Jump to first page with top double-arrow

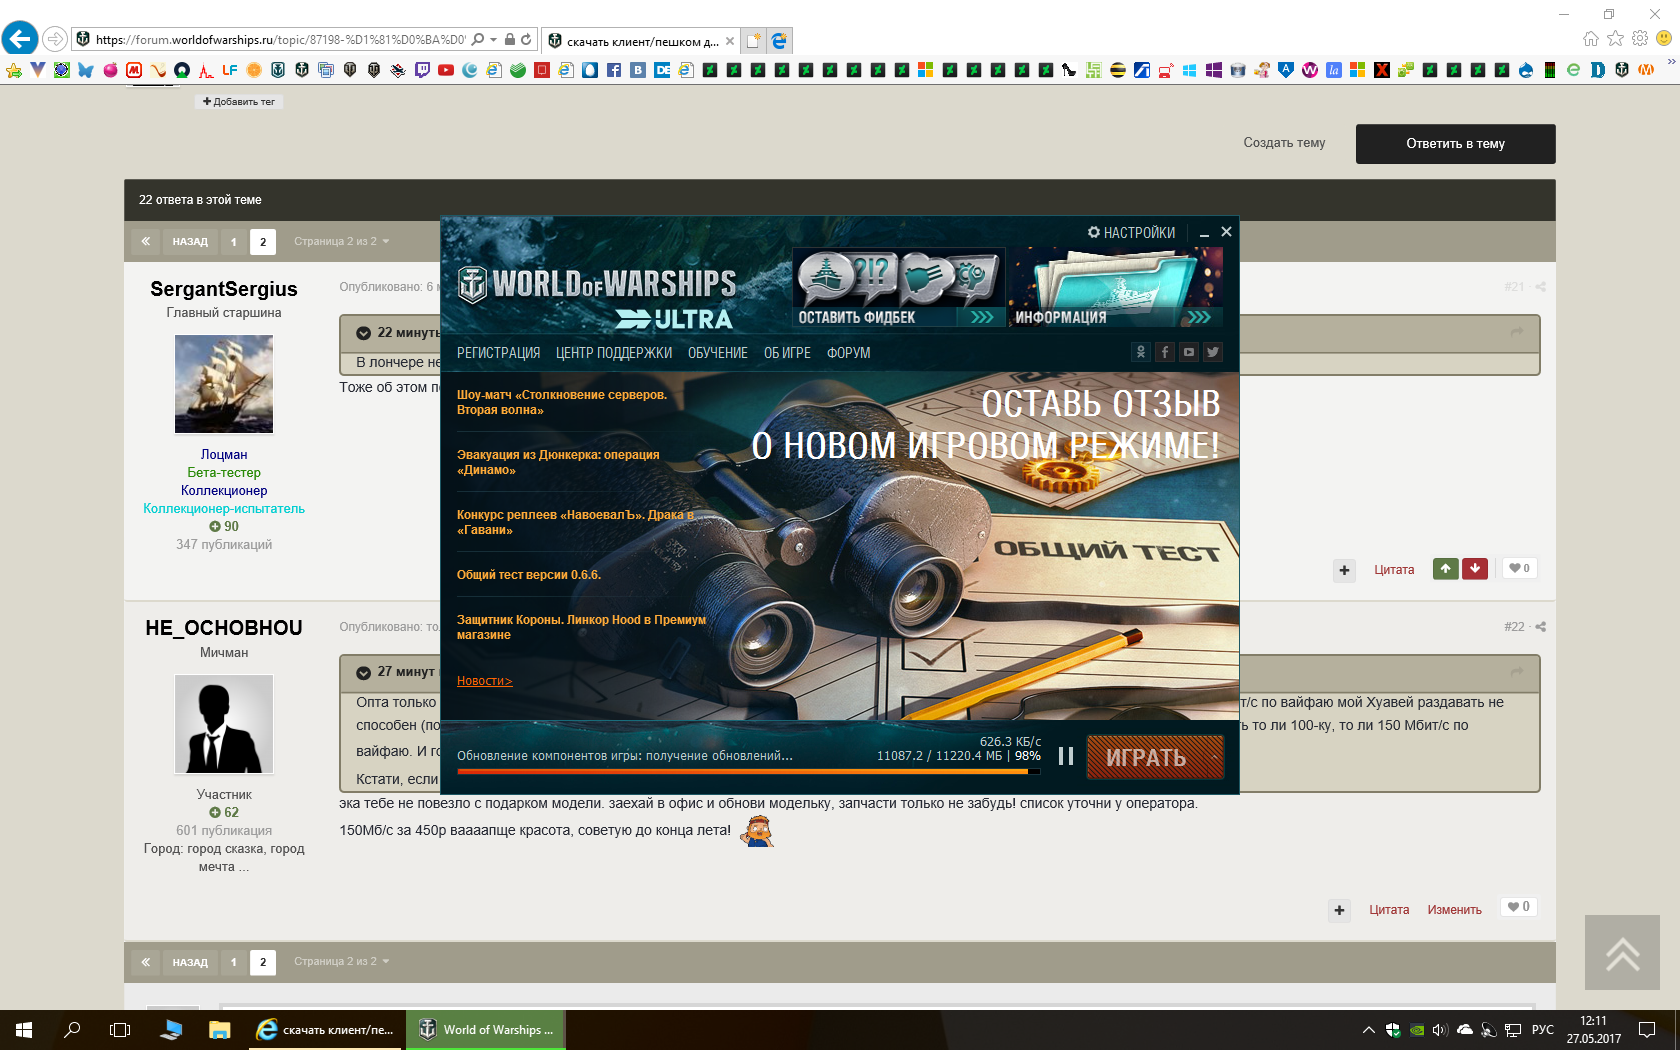coord(146,241)
